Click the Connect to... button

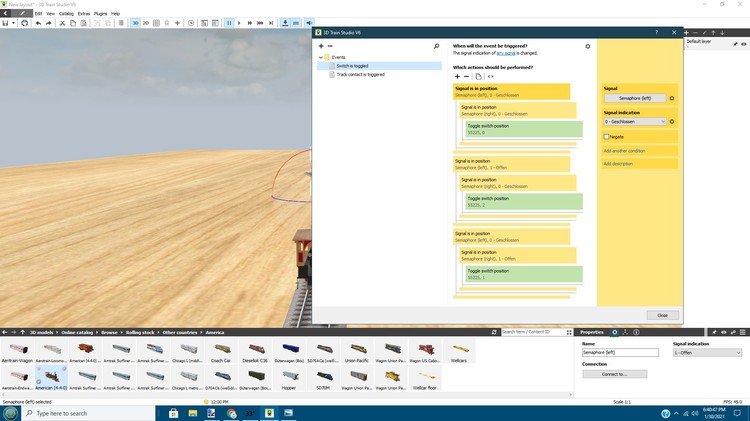click(x=614, y=374)
